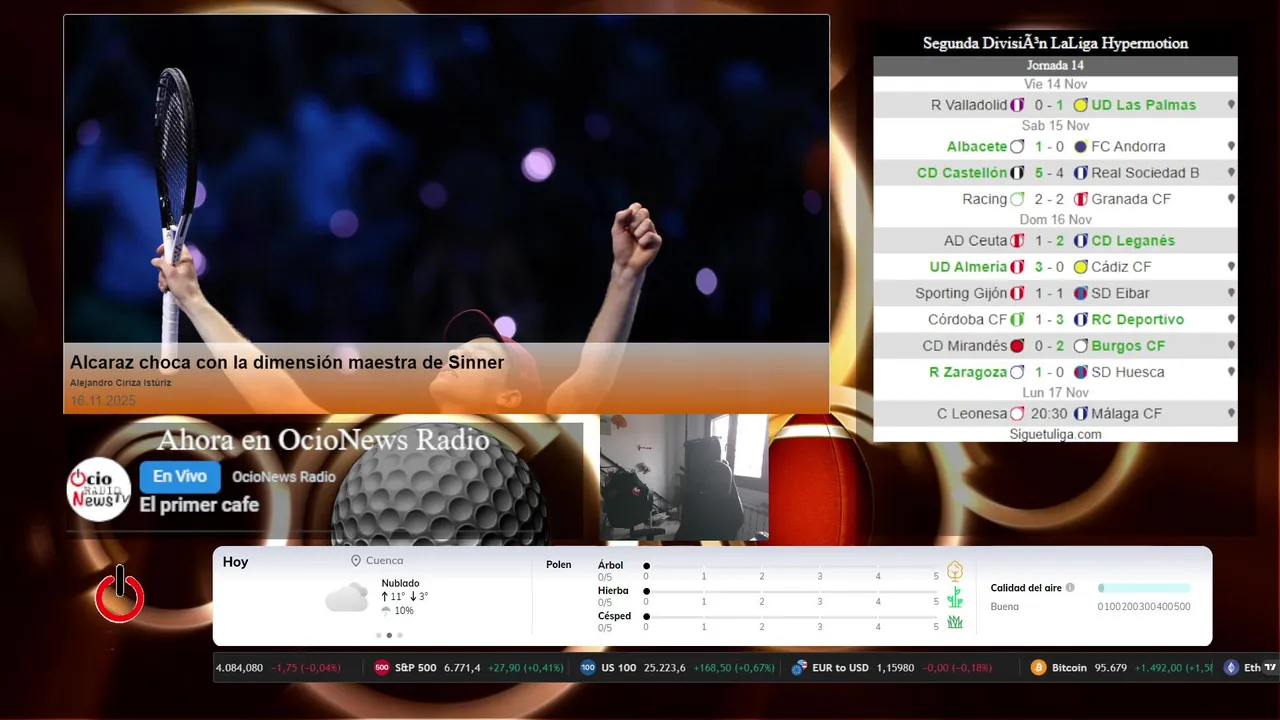Open venue marker for Albacete match
Screen dimensions: 1280x720
[1231, 146]
